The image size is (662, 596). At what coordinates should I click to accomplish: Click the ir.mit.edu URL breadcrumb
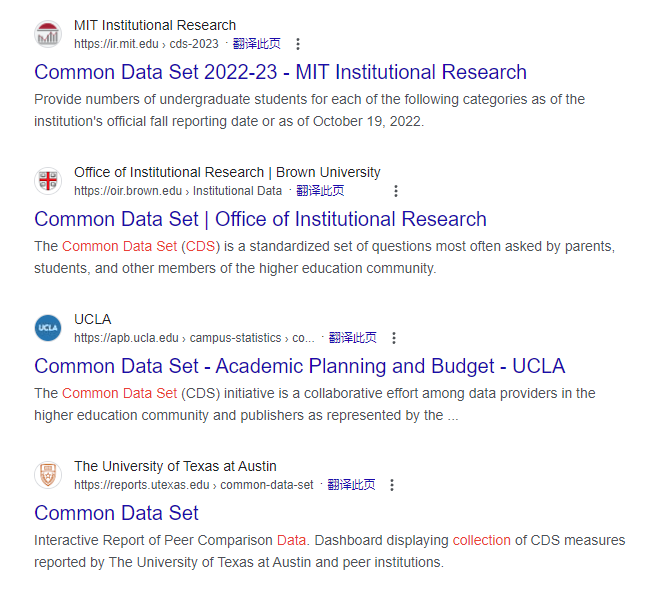click(146, 44)
